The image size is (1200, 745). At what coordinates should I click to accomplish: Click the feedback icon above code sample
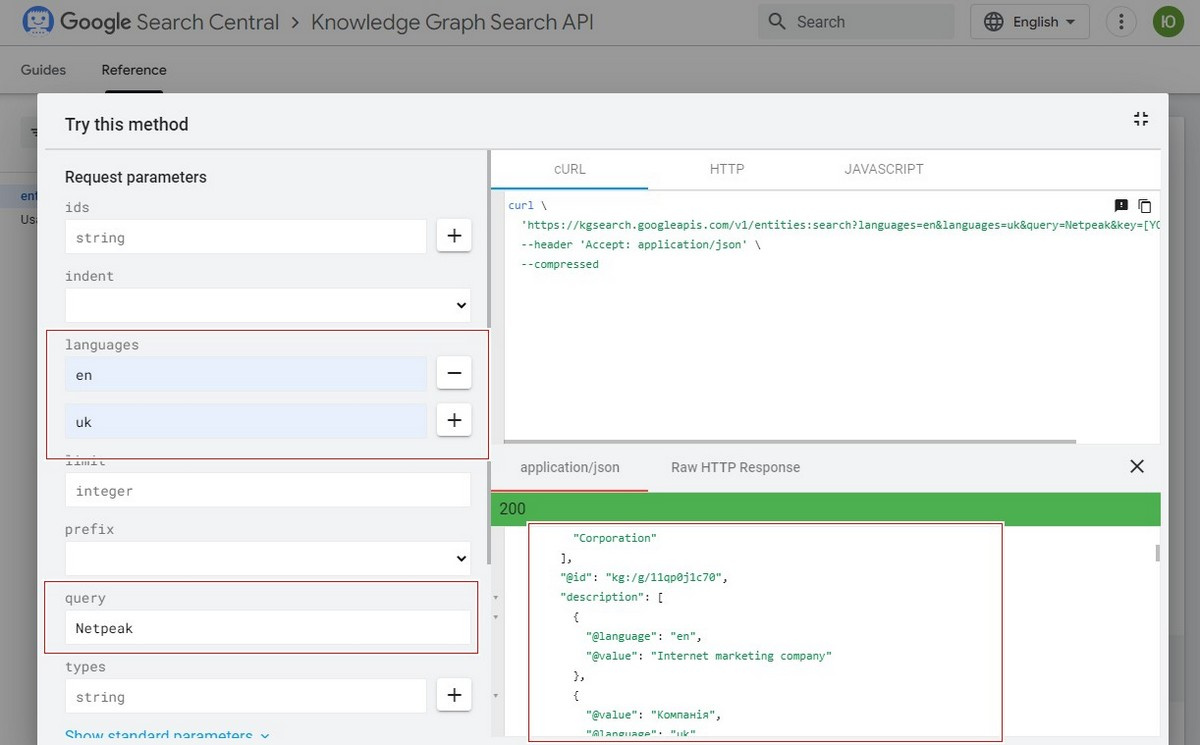[x=1121, y=206]
